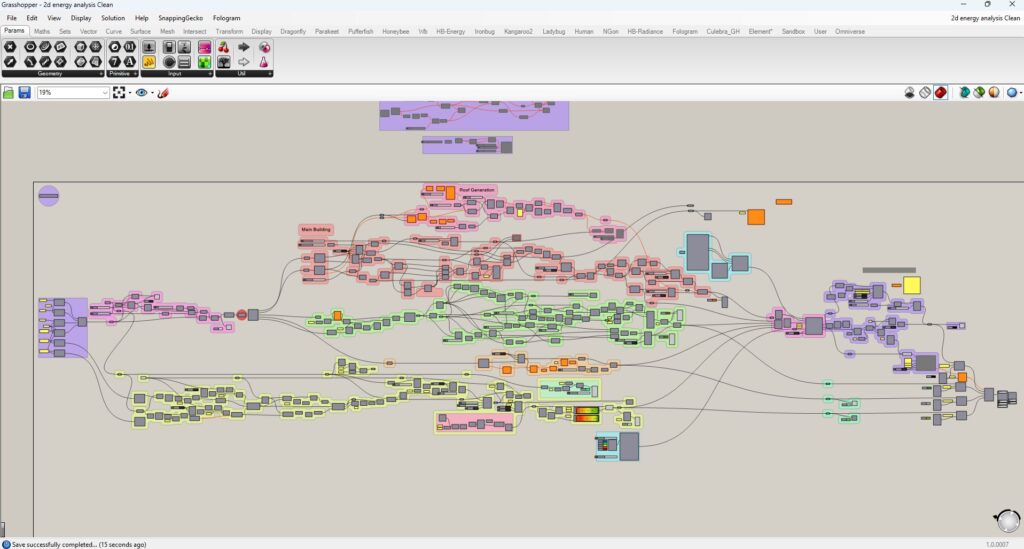Click the red-green gradient component on canvas

(587, 412)
